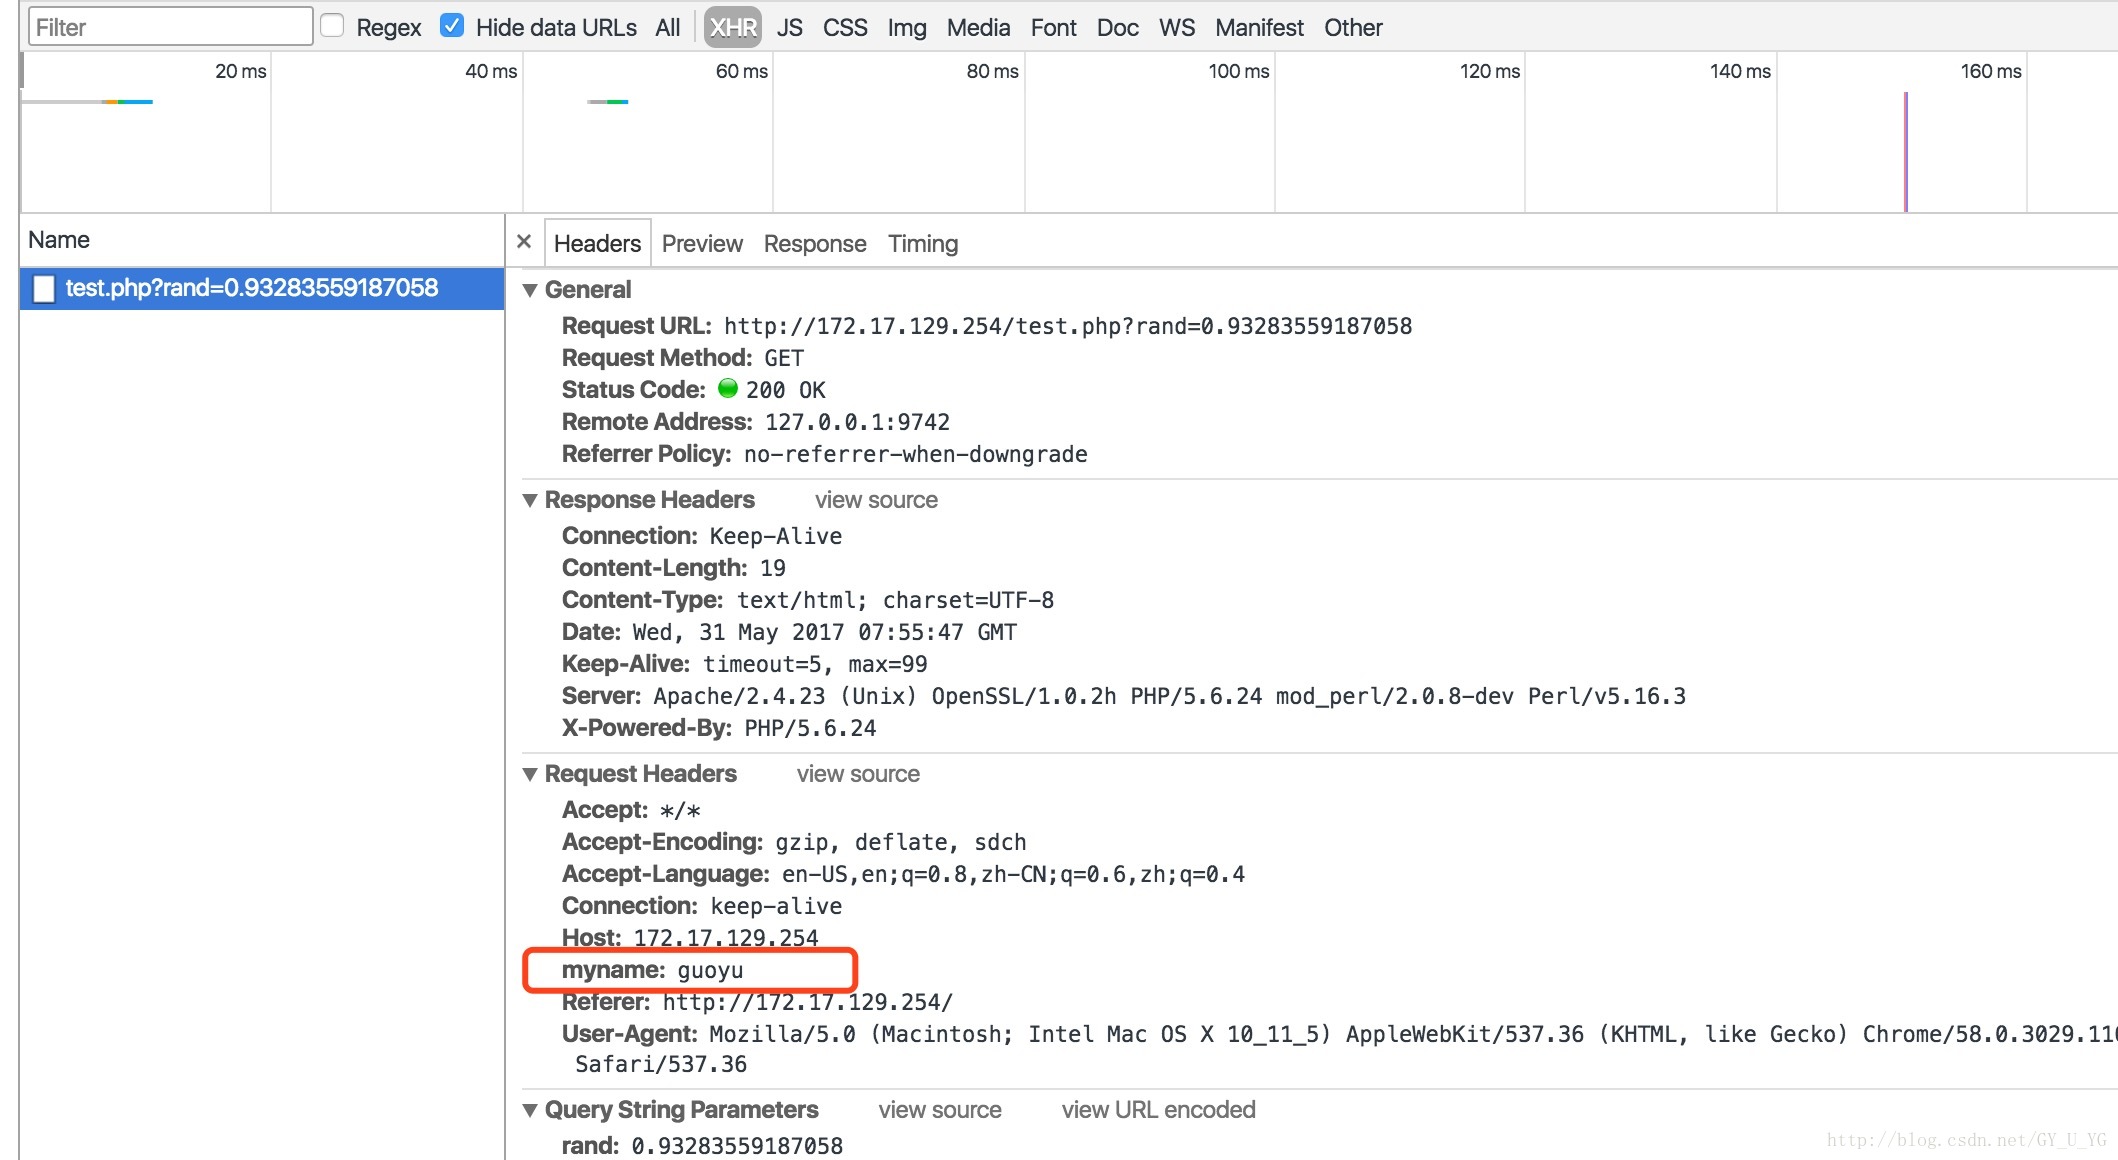This screenshot has height=1160, width=2118.
Task: Click view source for Request Headers
Action: pos(858,774)
